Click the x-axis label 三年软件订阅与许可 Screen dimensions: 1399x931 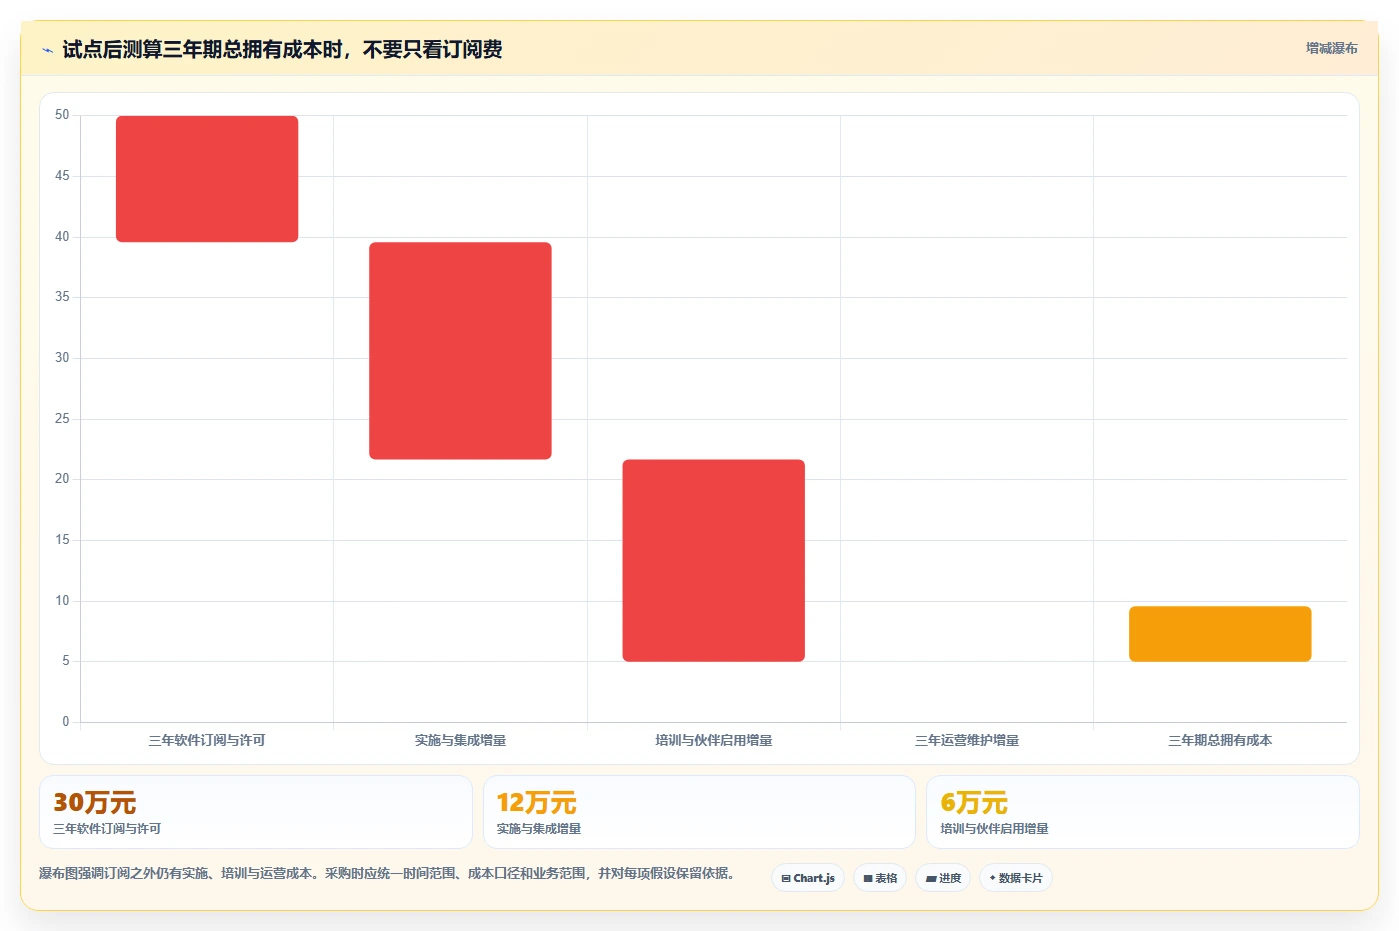(x=207, y=740)
